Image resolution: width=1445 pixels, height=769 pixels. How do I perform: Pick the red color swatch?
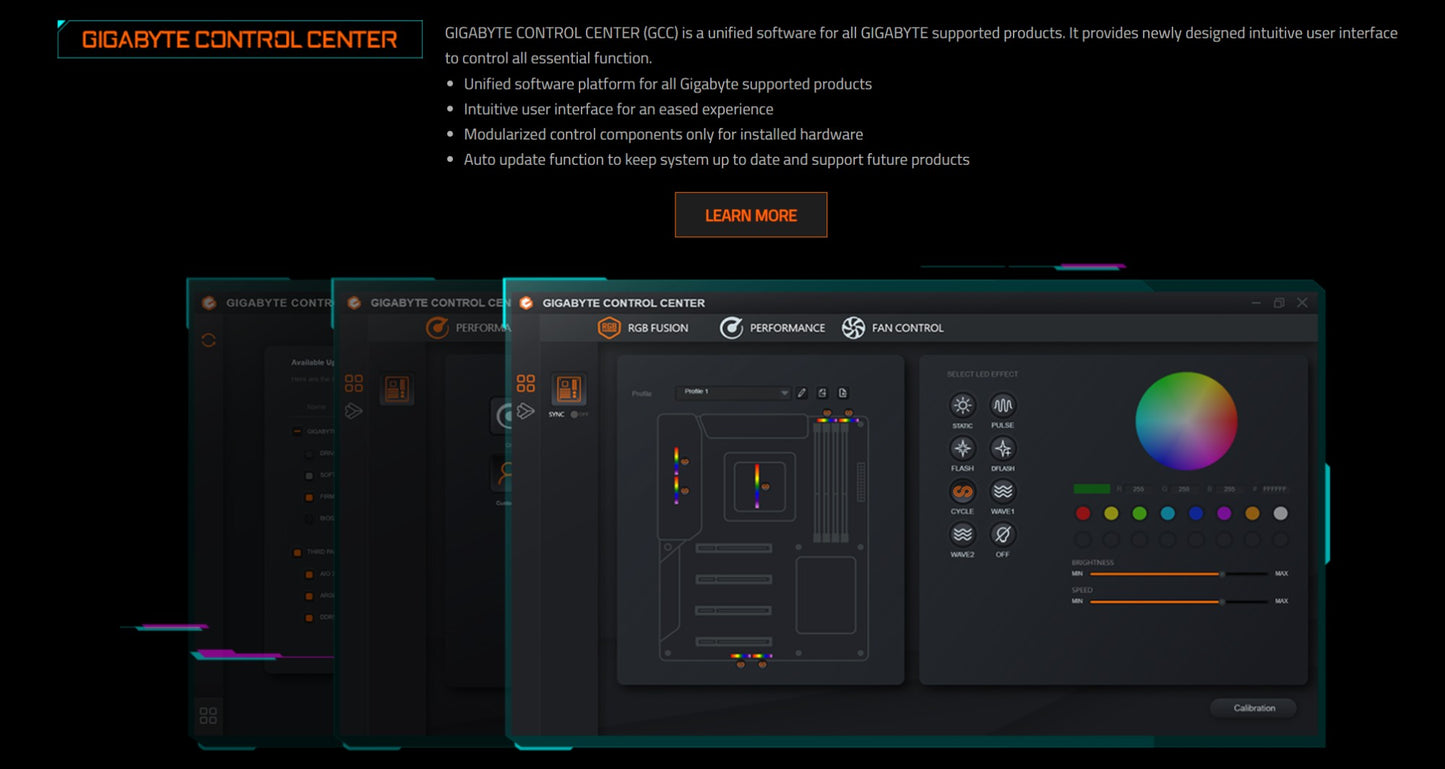(1082, 514)
